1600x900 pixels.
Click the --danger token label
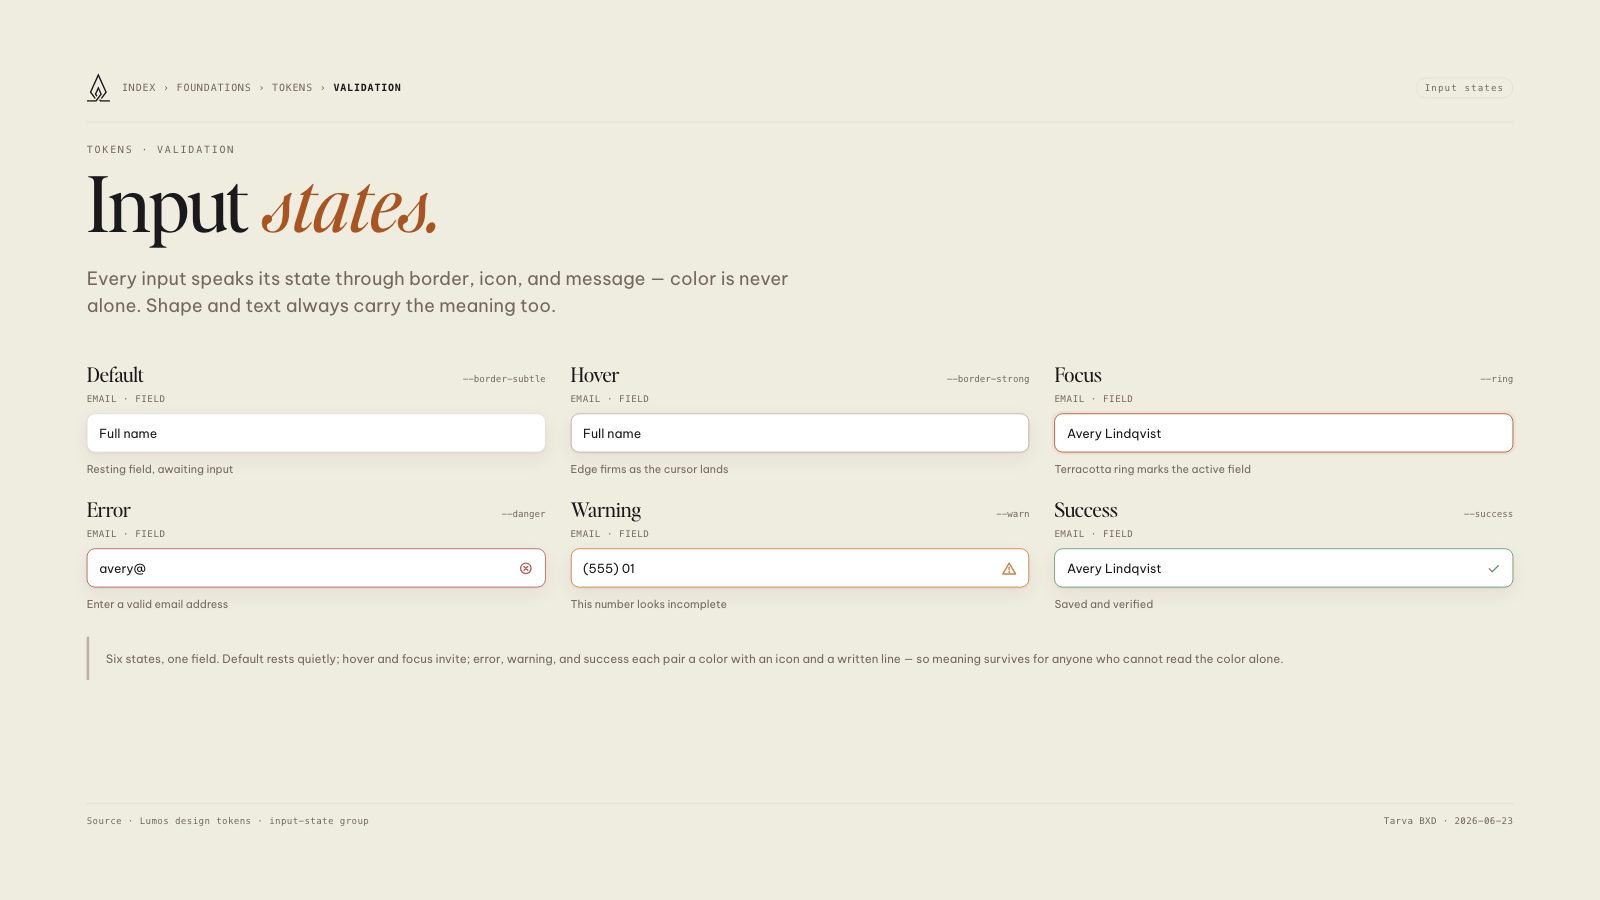click(523, 514)
